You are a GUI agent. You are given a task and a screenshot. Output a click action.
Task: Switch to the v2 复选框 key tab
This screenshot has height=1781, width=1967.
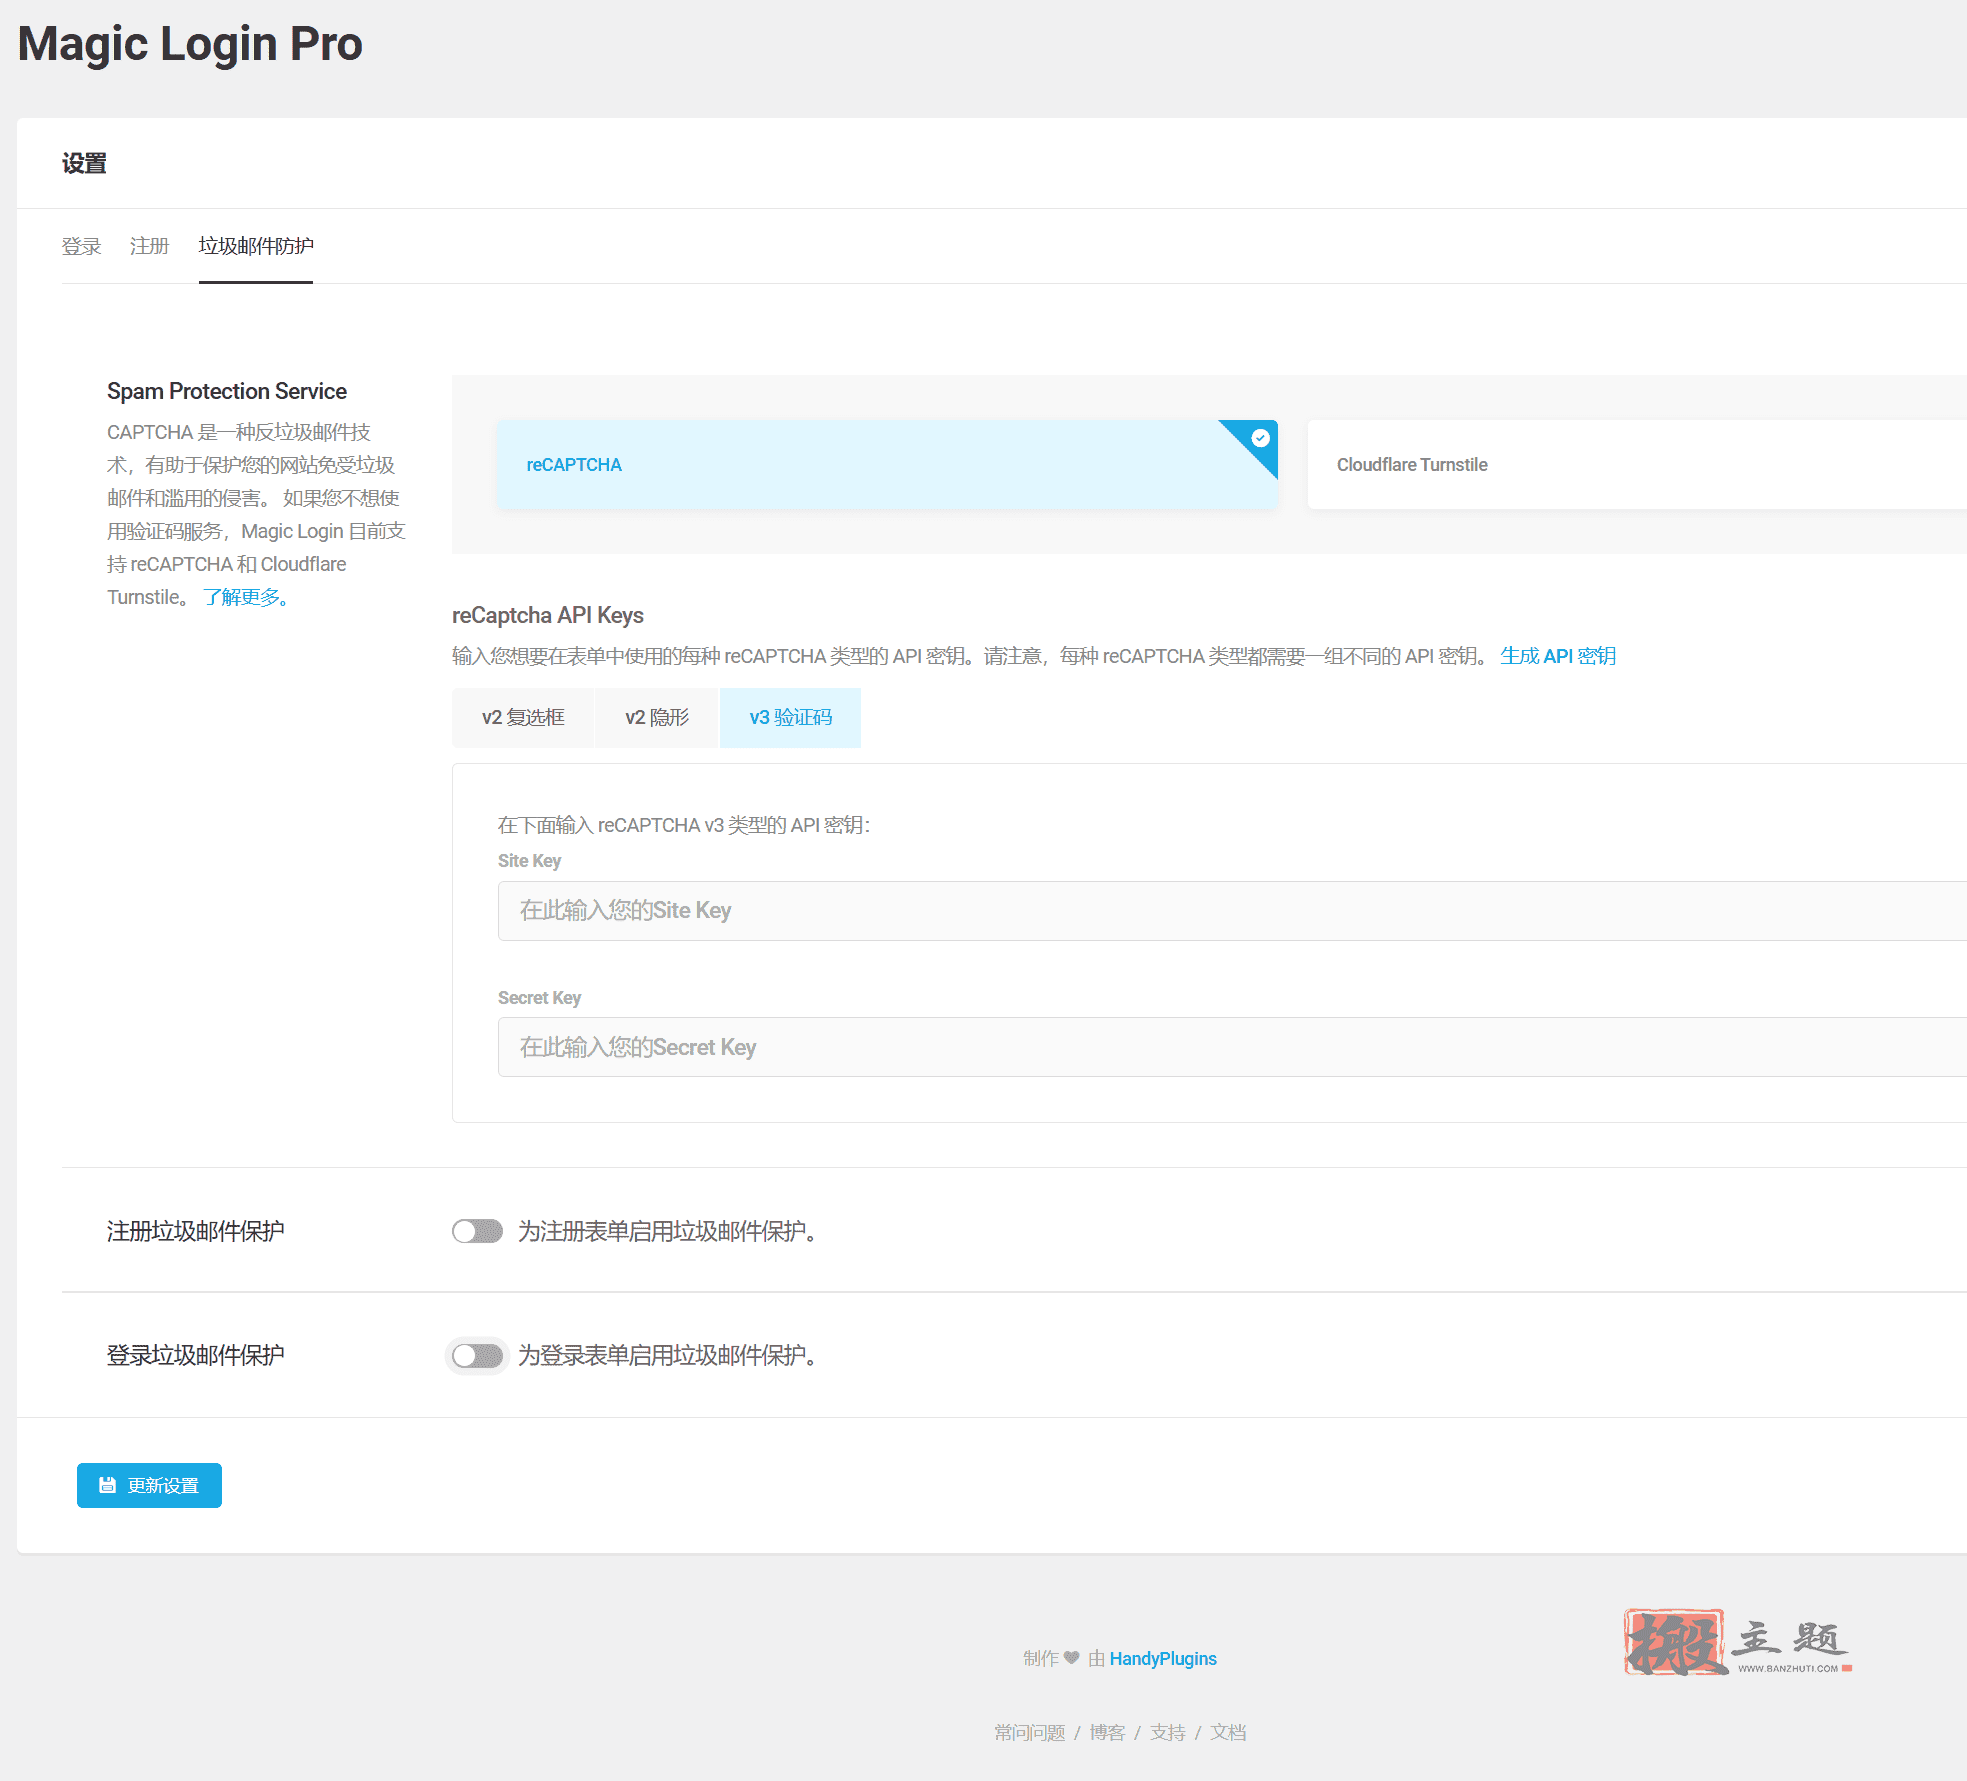click(523, 718)
